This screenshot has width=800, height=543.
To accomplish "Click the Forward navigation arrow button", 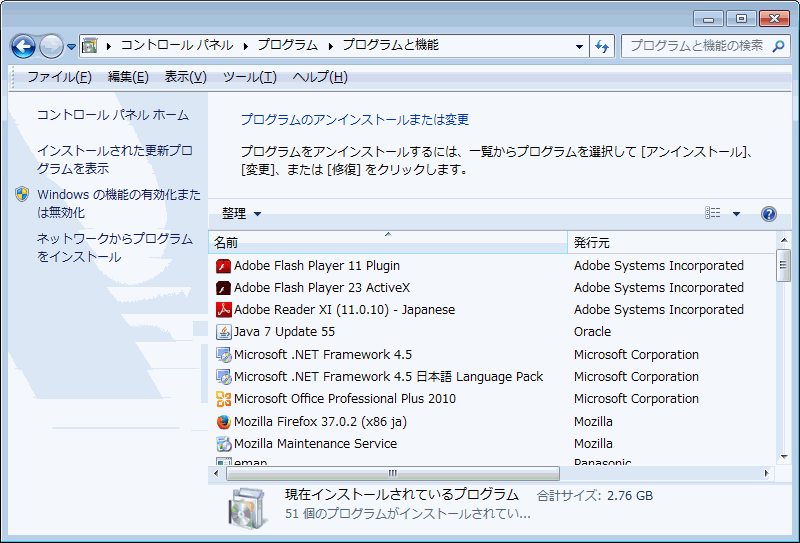I will (51, 46).
